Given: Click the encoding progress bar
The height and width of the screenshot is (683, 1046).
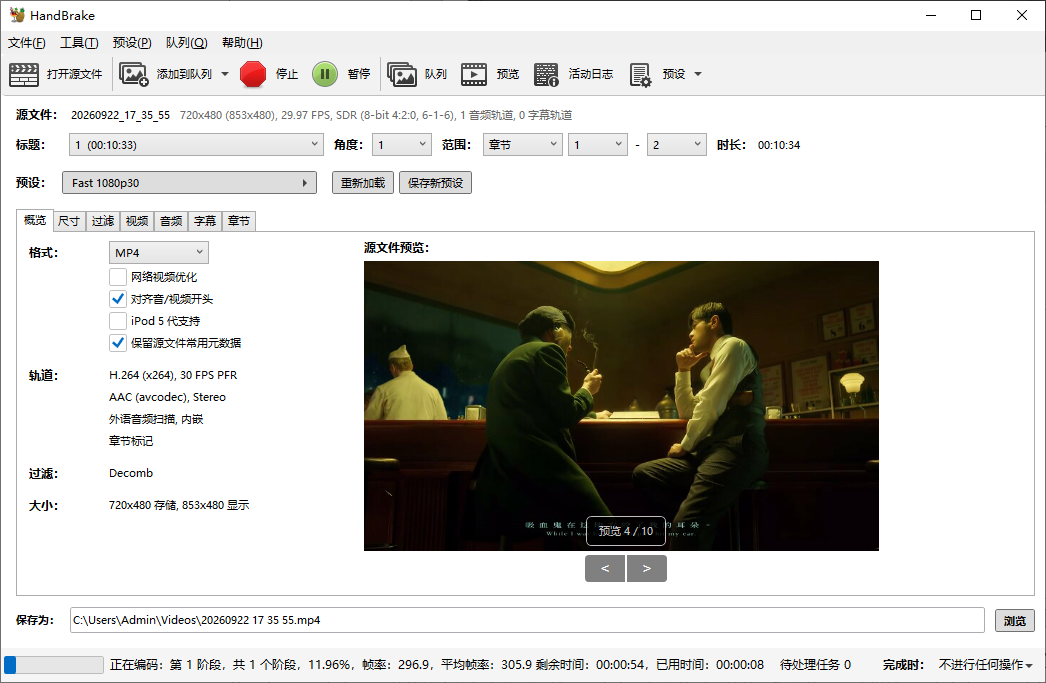Looking at the screenshot, I should [53, 665].
